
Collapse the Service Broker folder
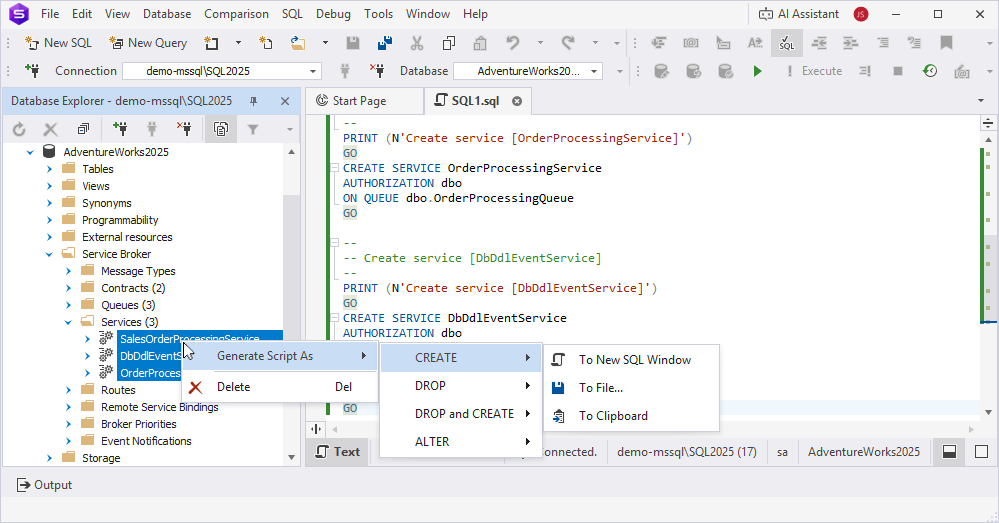49,254
